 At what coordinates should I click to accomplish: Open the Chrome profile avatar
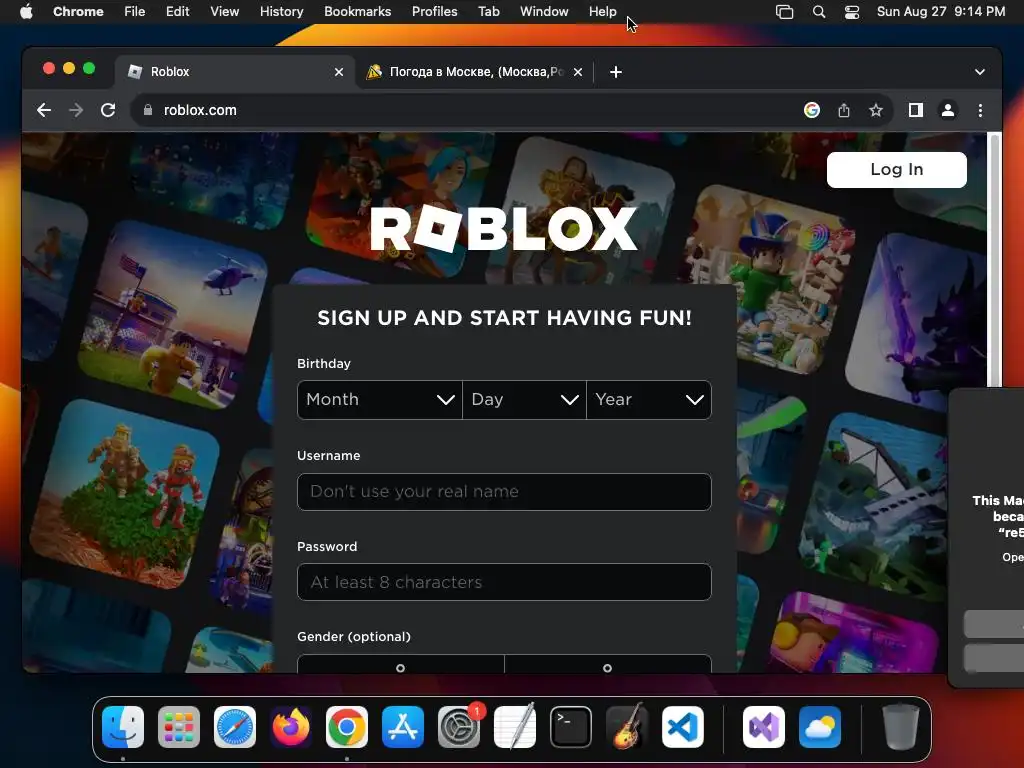click(x=948, y=110)
